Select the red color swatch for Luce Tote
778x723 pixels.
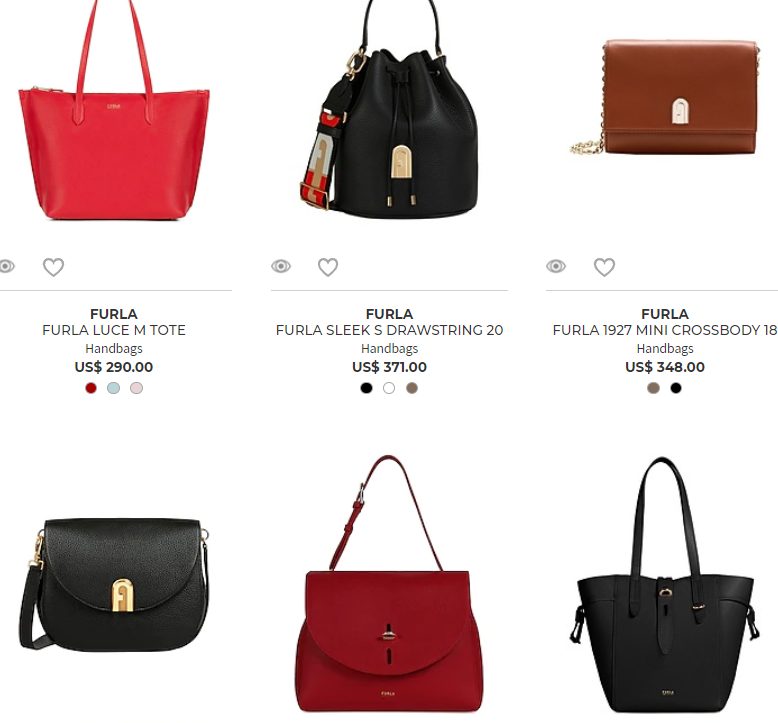click(91, 388)
